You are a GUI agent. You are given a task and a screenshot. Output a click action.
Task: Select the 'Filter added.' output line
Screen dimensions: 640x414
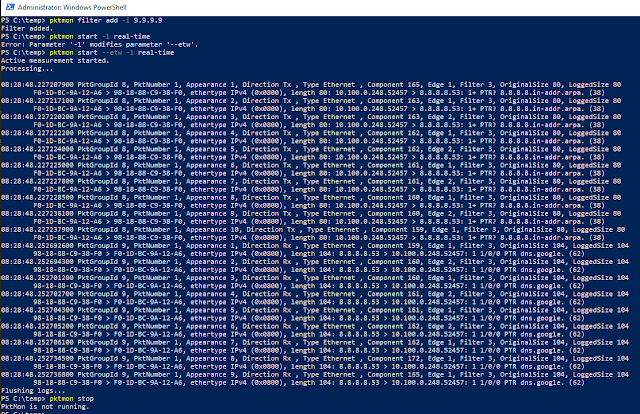pos(27,29)
